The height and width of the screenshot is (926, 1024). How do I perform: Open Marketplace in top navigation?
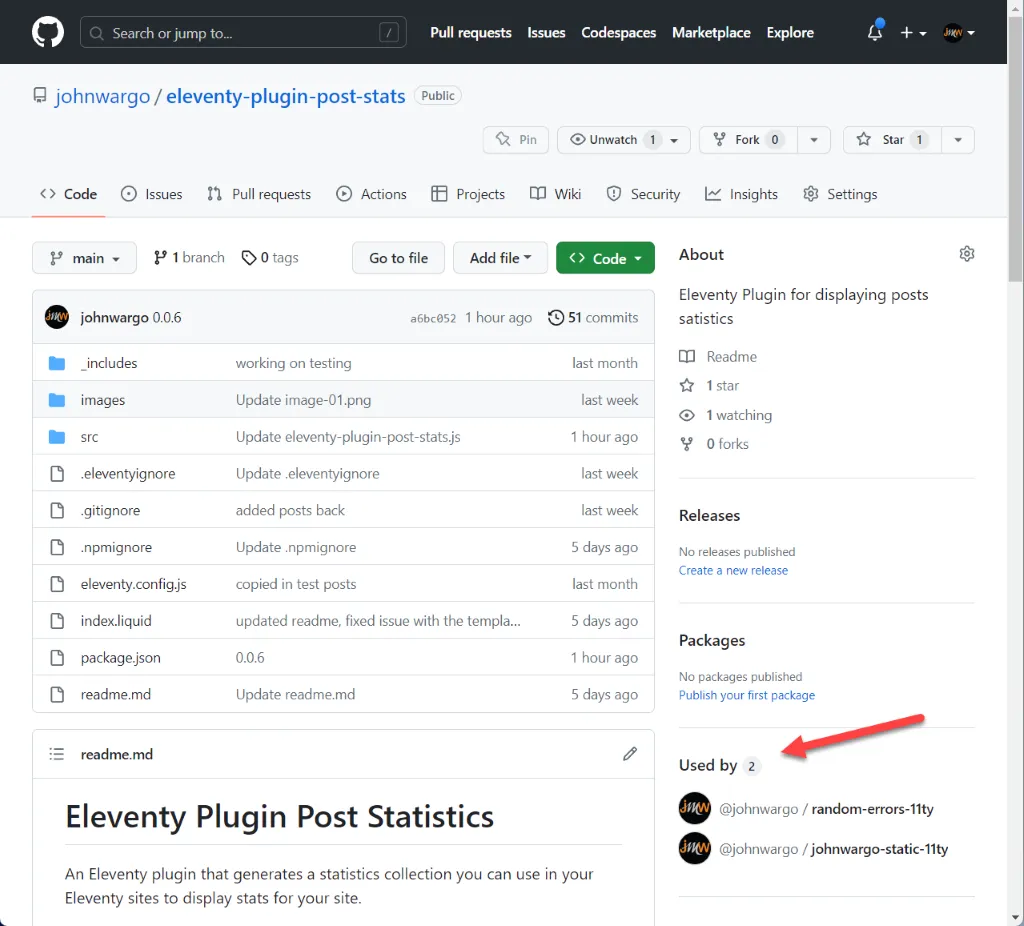click(x=711, y=33)
